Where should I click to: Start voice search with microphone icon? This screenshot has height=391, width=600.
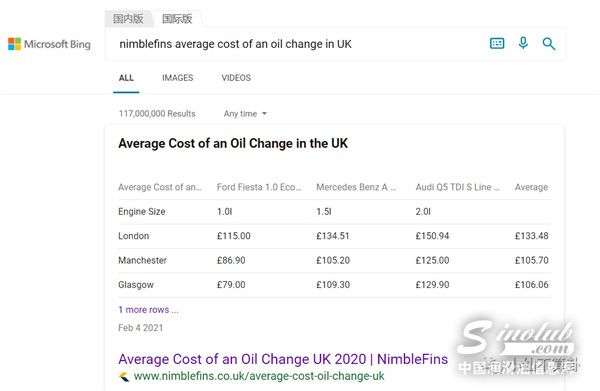[523, 43]
